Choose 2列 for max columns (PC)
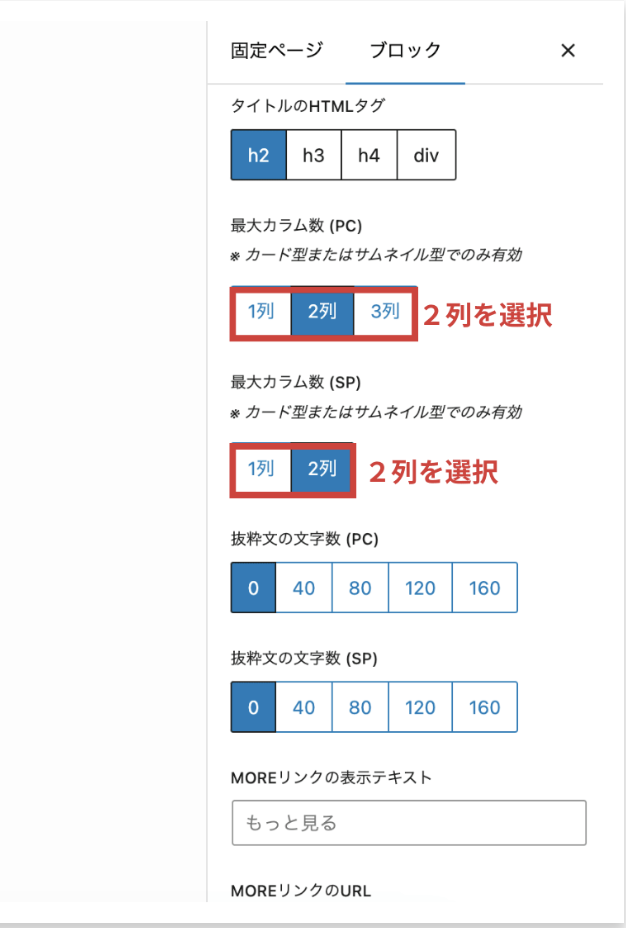 click(322, 311)
